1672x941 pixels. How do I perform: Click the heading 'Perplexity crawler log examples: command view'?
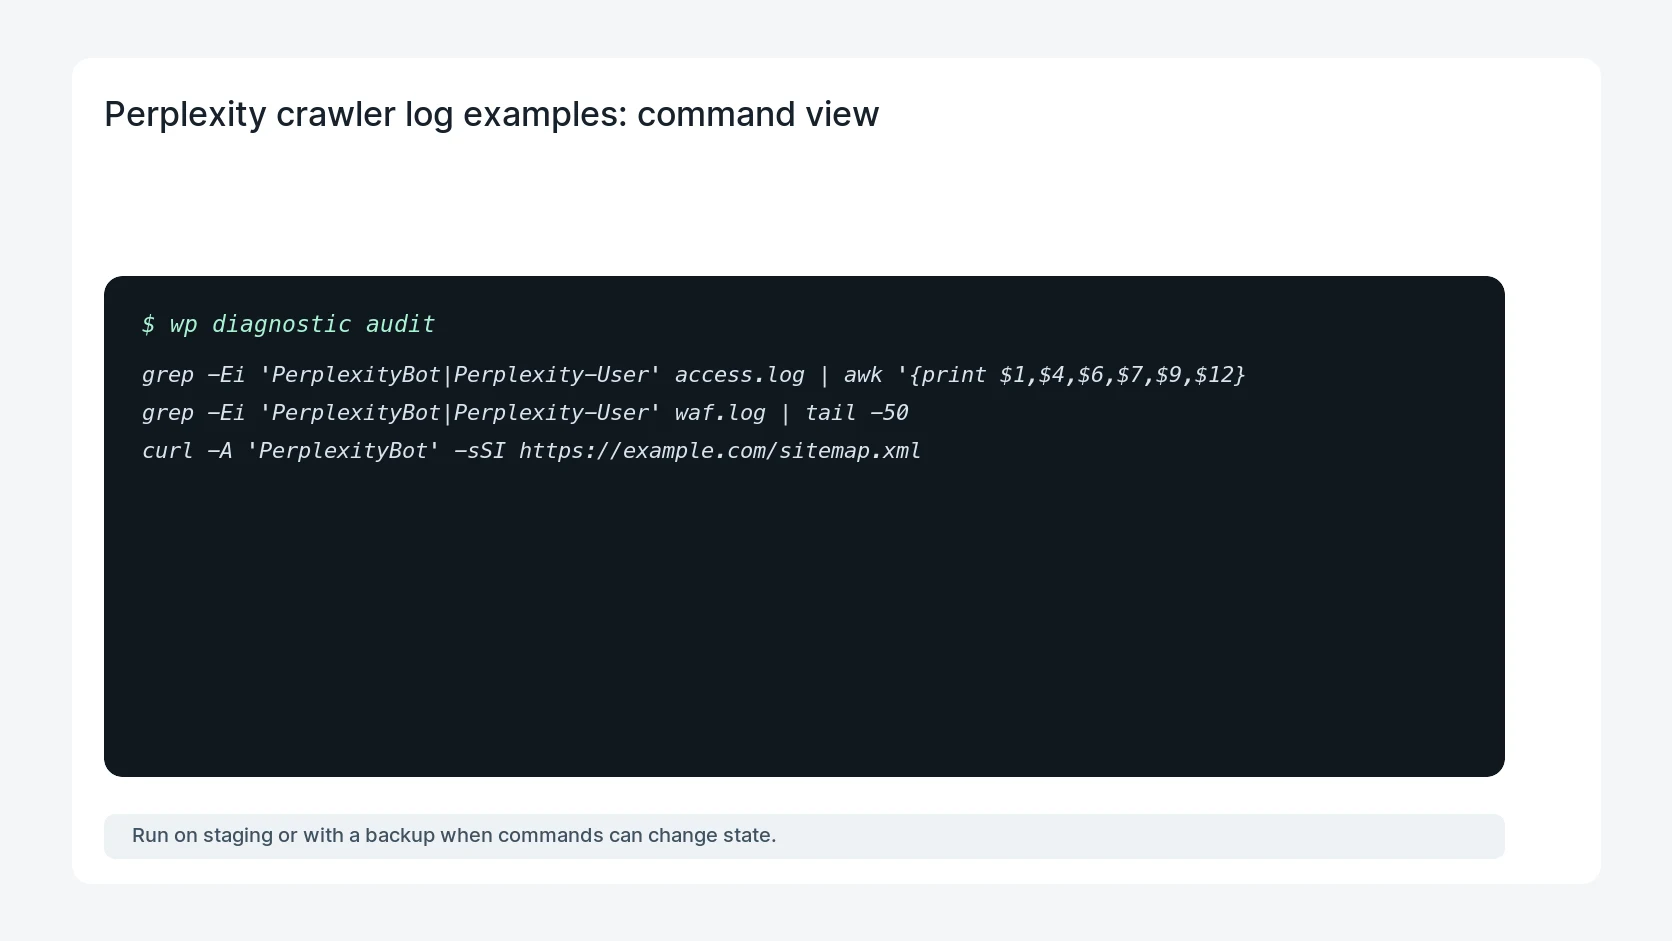click(x=491, y=115)
